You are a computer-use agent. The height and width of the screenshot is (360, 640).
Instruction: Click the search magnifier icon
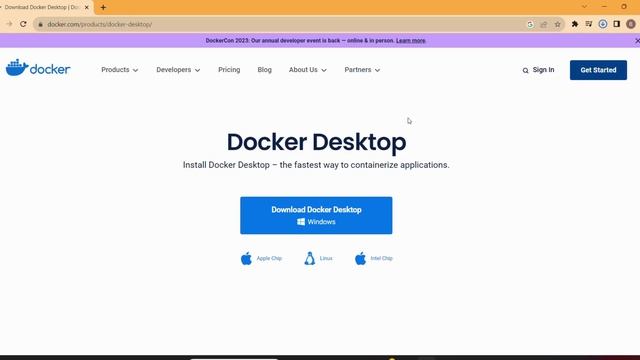[x=525, y=71]
